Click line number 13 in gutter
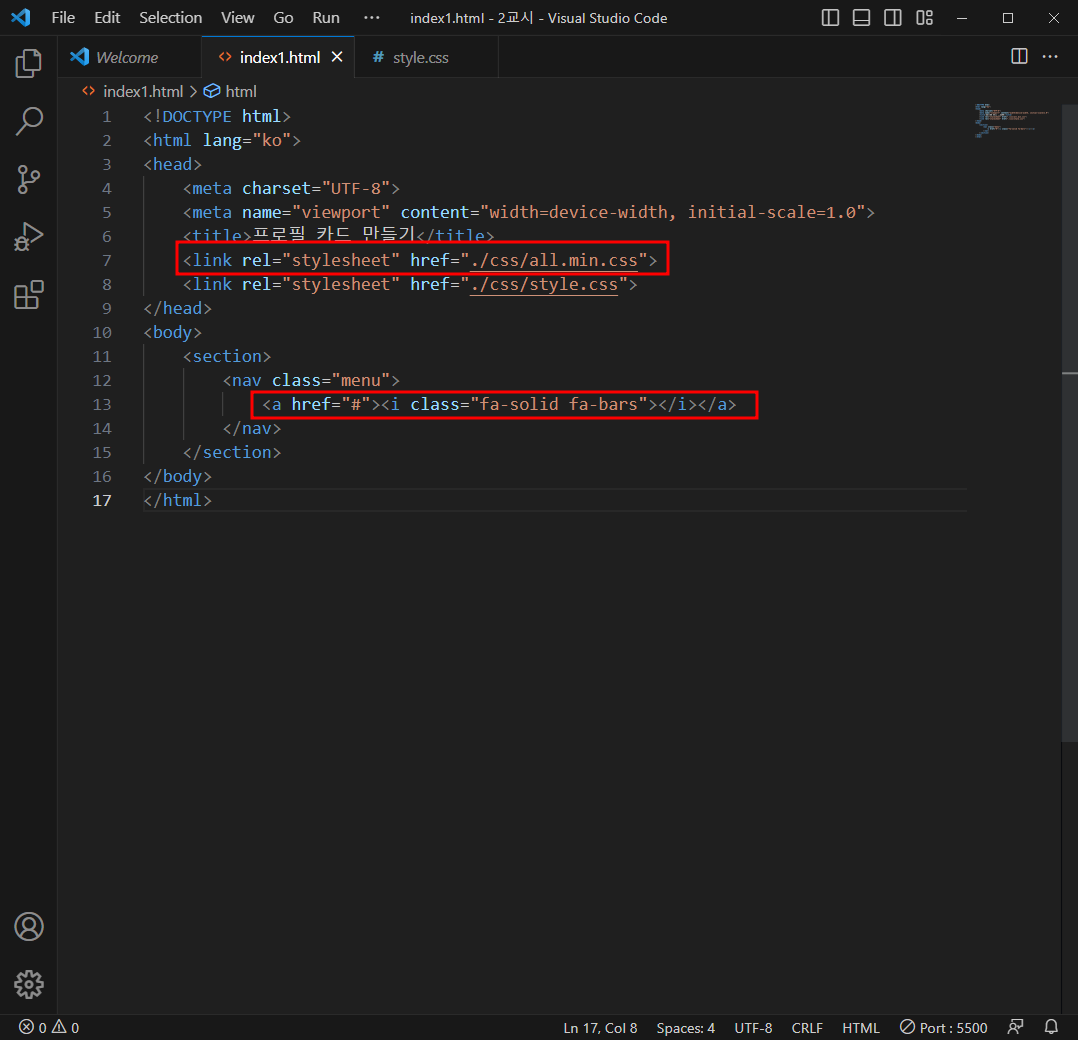 tap(102, 404)
